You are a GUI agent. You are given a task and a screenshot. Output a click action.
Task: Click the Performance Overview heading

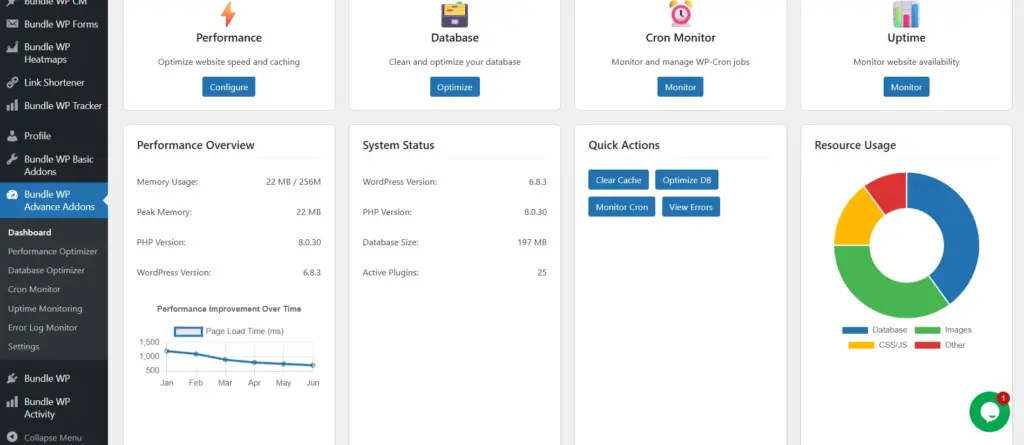195,145
